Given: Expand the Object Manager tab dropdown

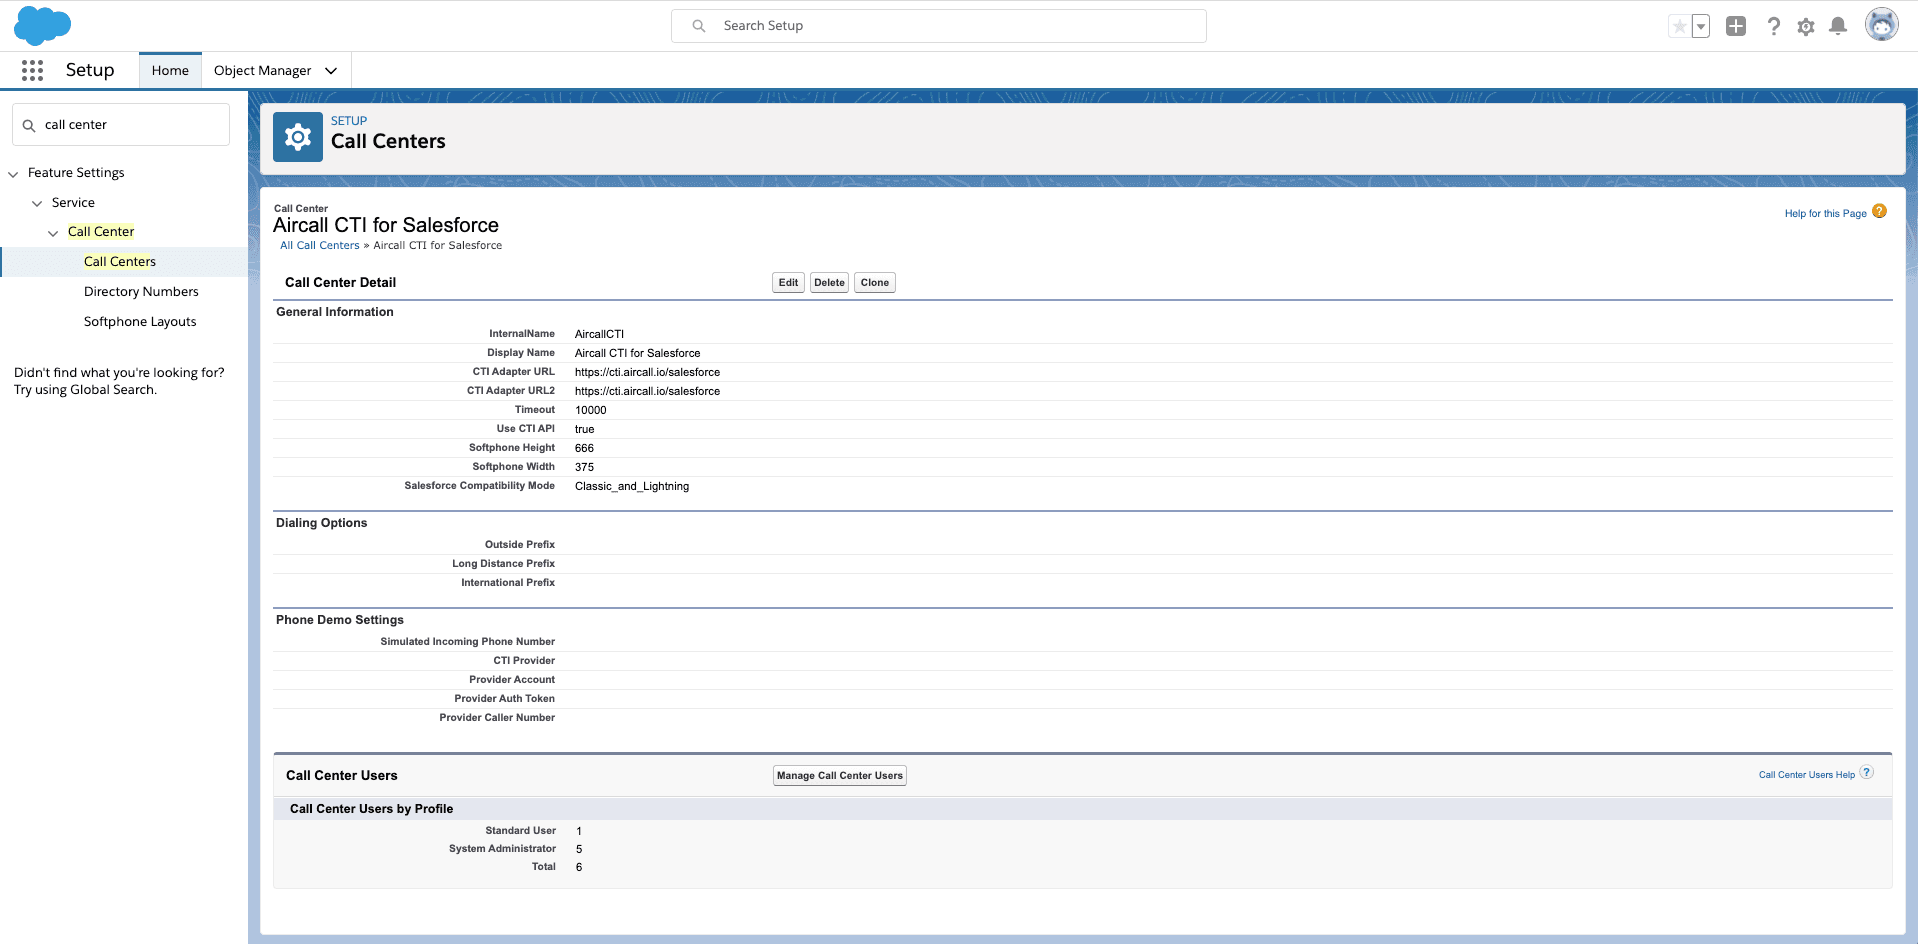Looking at the screenshot, I should coord(331,71).
